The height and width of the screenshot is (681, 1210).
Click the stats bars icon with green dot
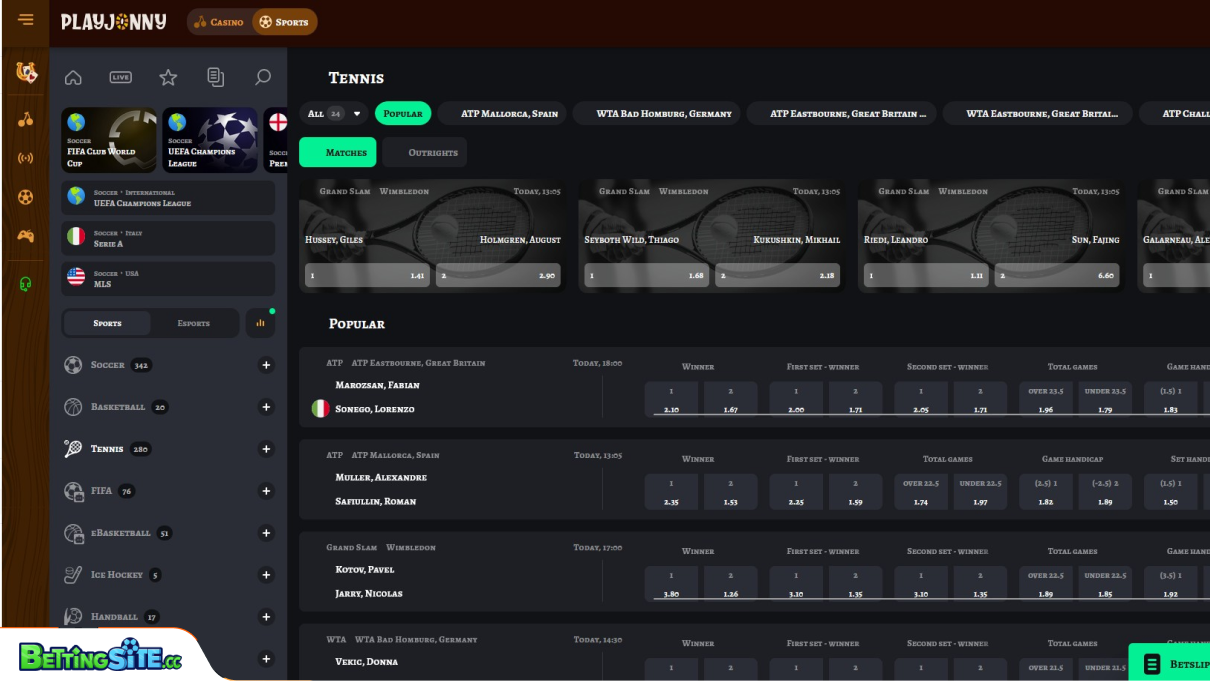tap(260, 322)
